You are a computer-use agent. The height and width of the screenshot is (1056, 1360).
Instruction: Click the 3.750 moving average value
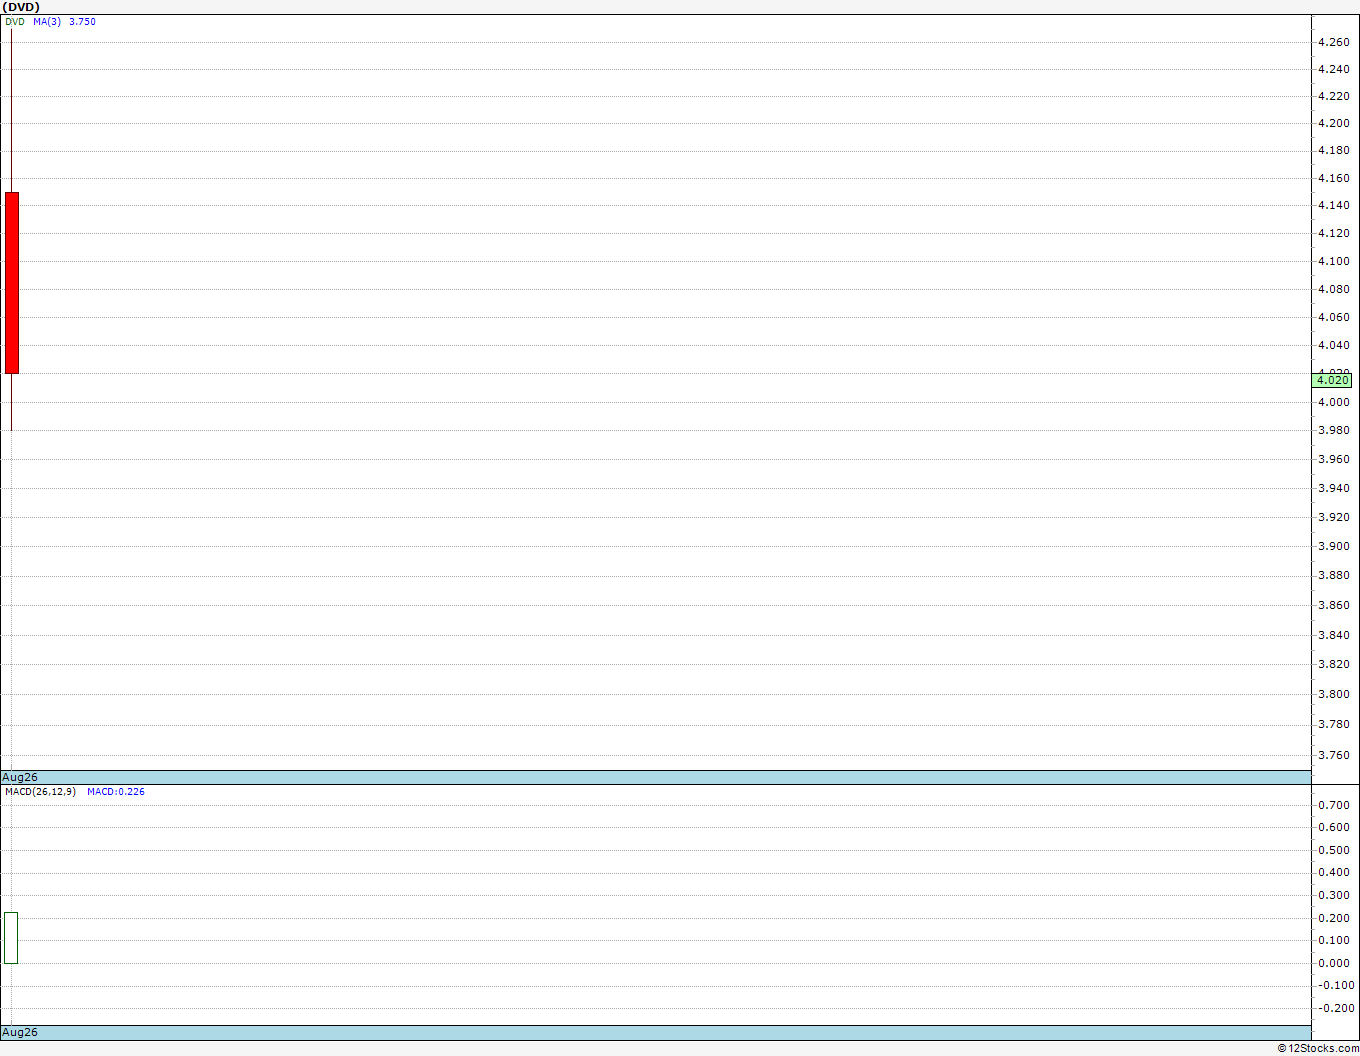coord(83,22)
